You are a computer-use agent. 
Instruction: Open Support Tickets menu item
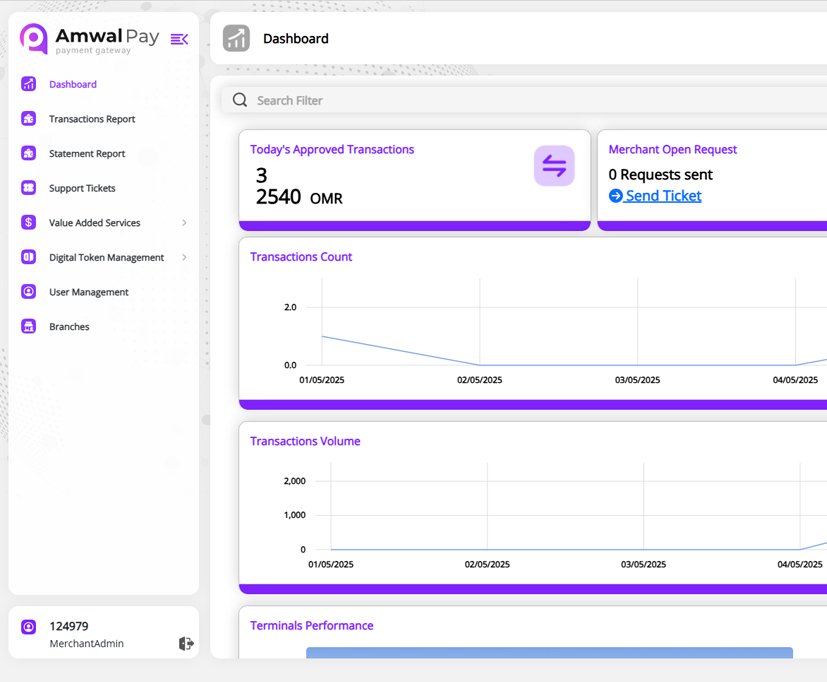coord(82,188)
